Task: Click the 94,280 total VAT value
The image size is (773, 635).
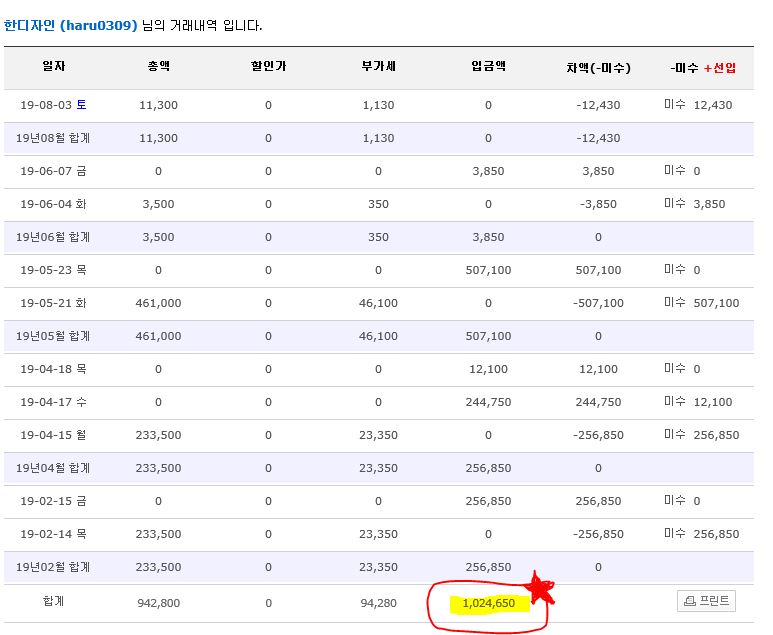Action: [x=378, y=603]
